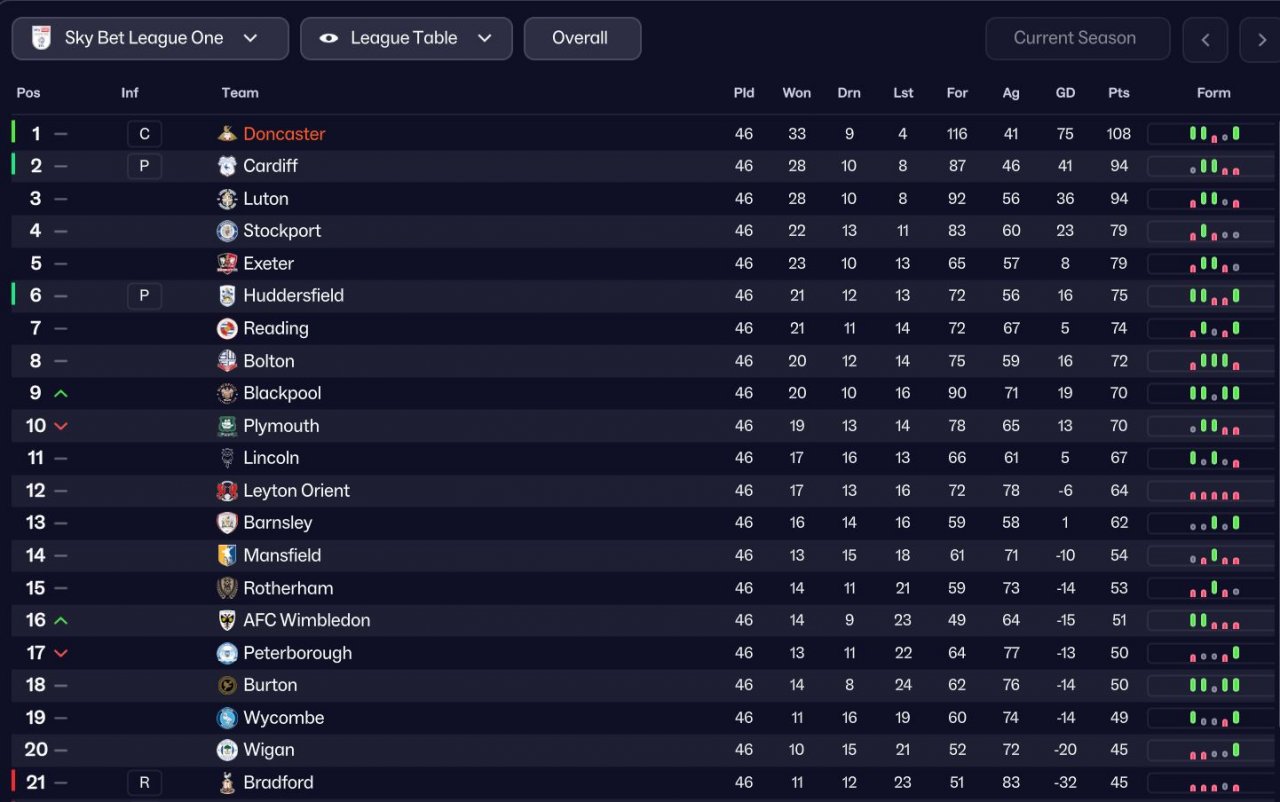The width and height of the screenshot is (1280, 802).
Task: Open the Sky Bet League One dropdown
Action: click(150, 38)
